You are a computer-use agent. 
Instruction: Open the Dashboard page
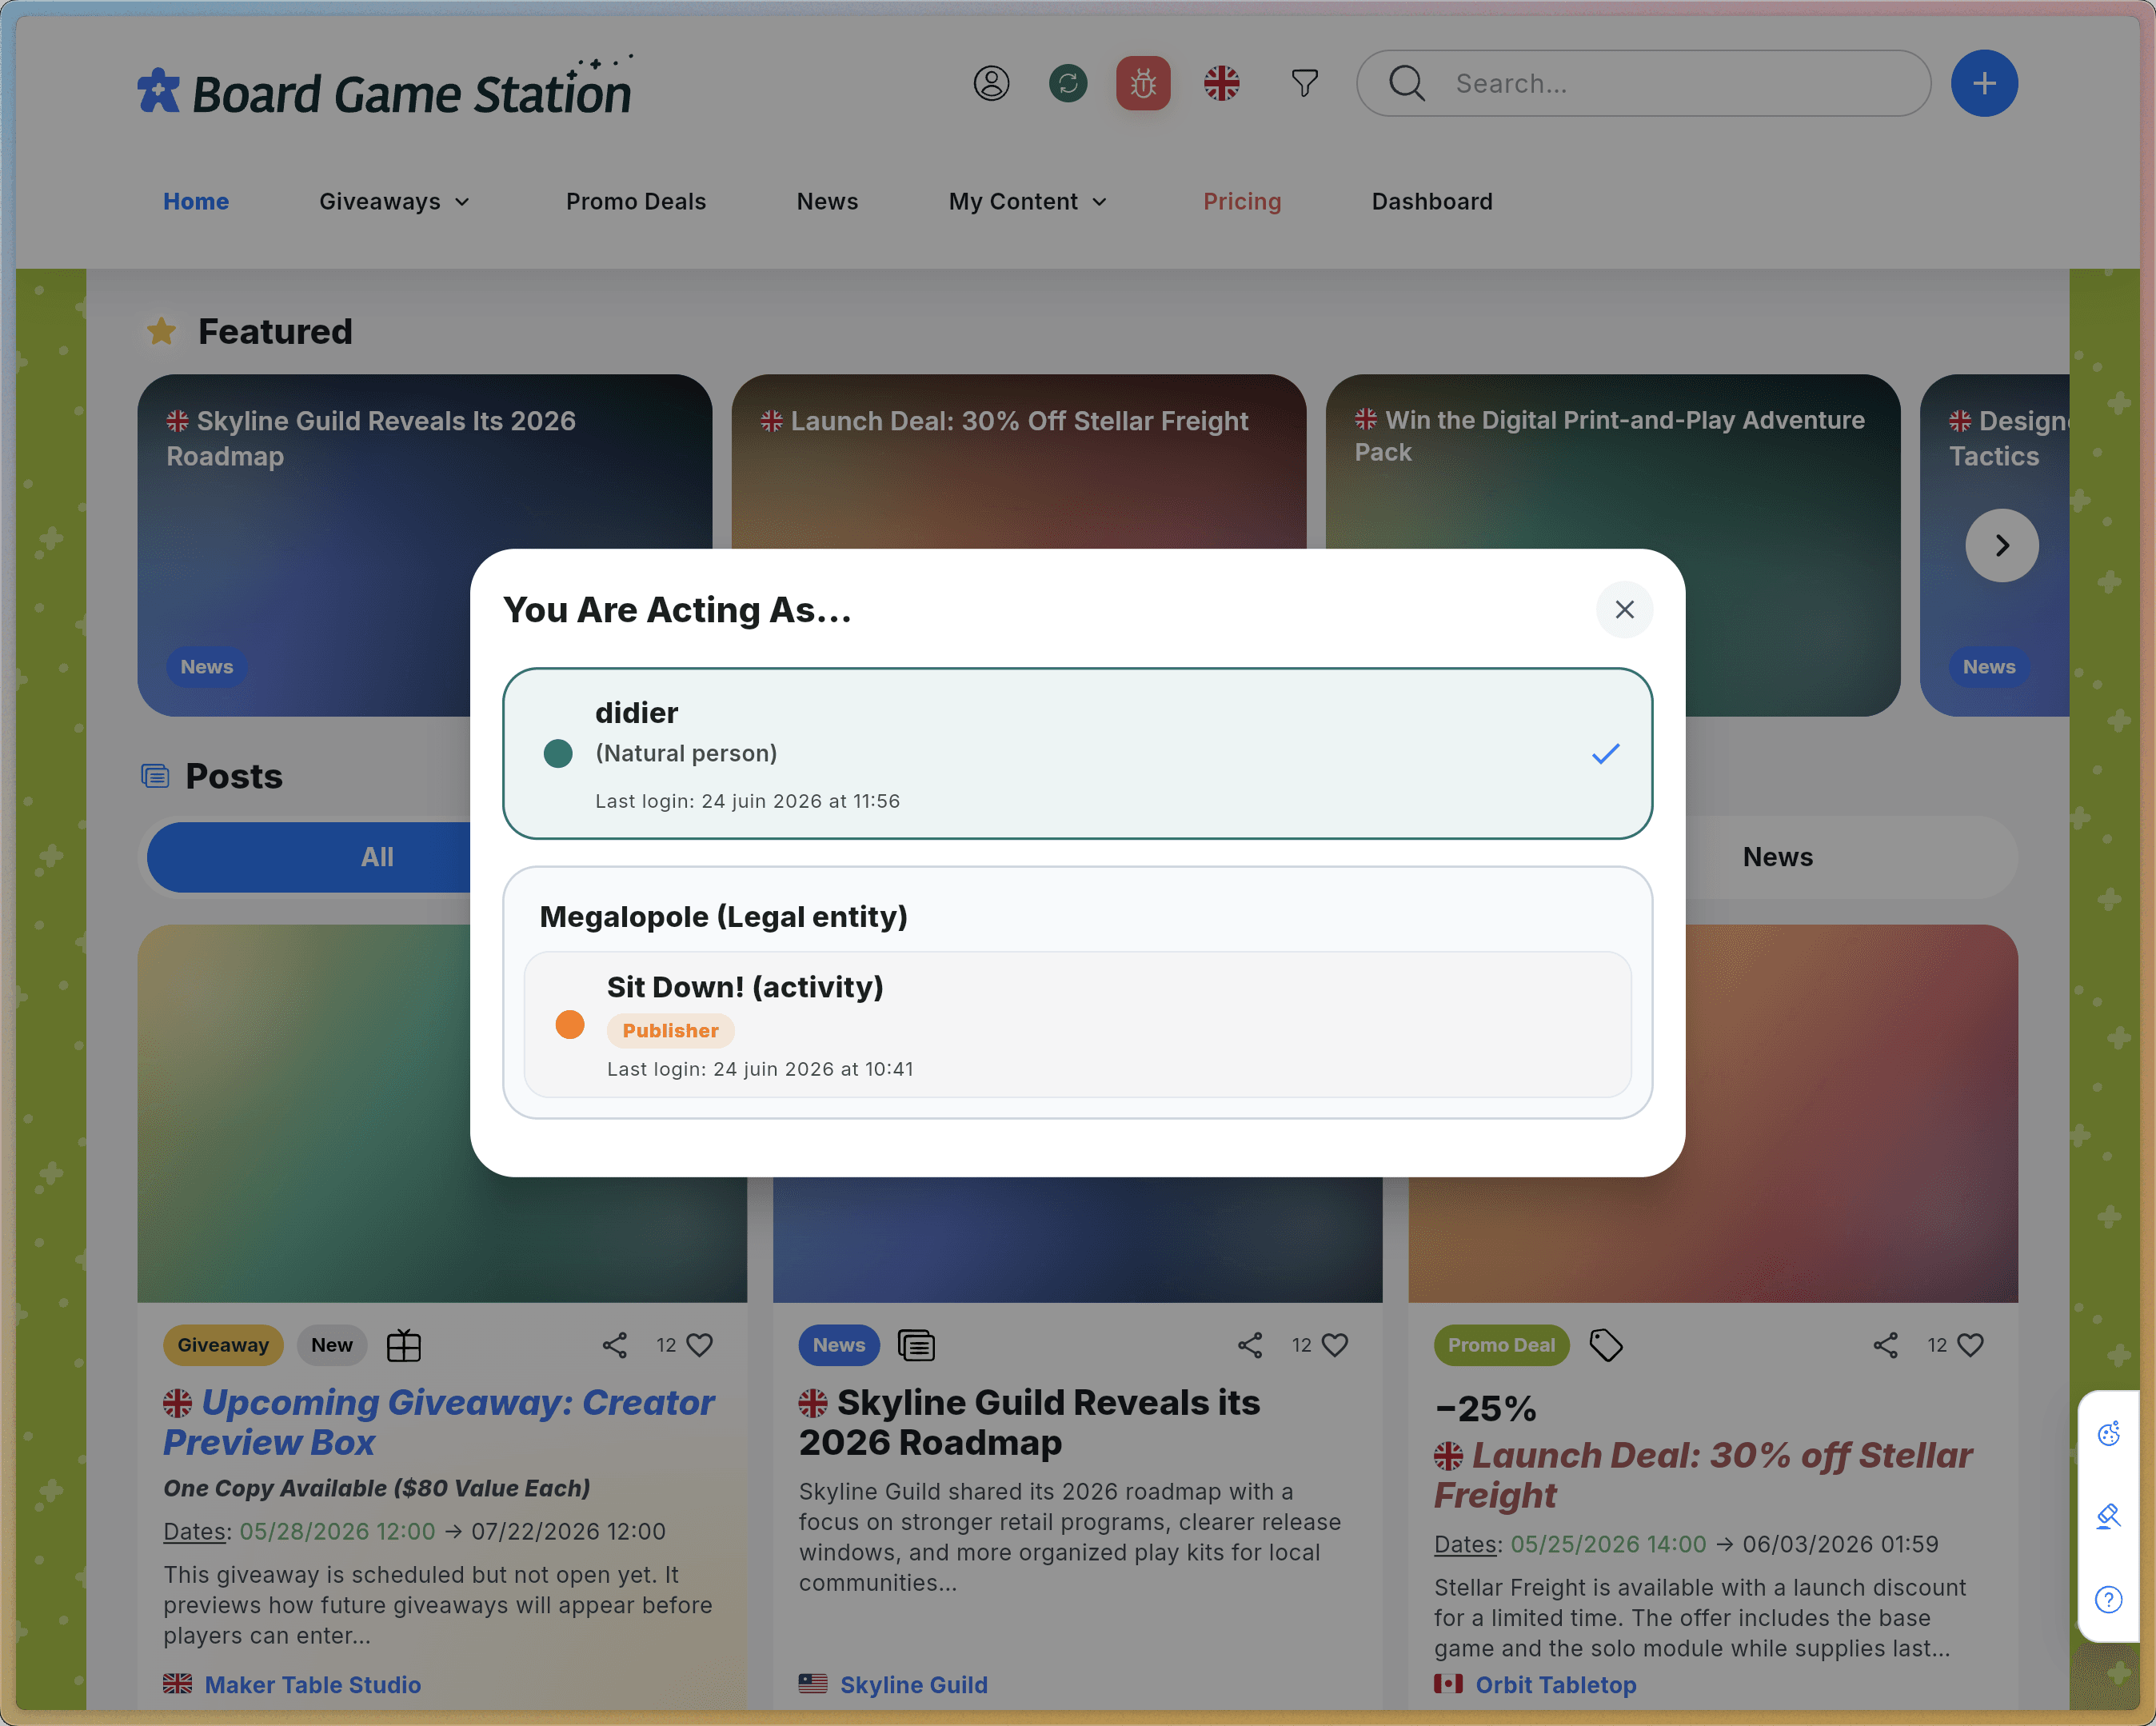tap(1432, 201)
